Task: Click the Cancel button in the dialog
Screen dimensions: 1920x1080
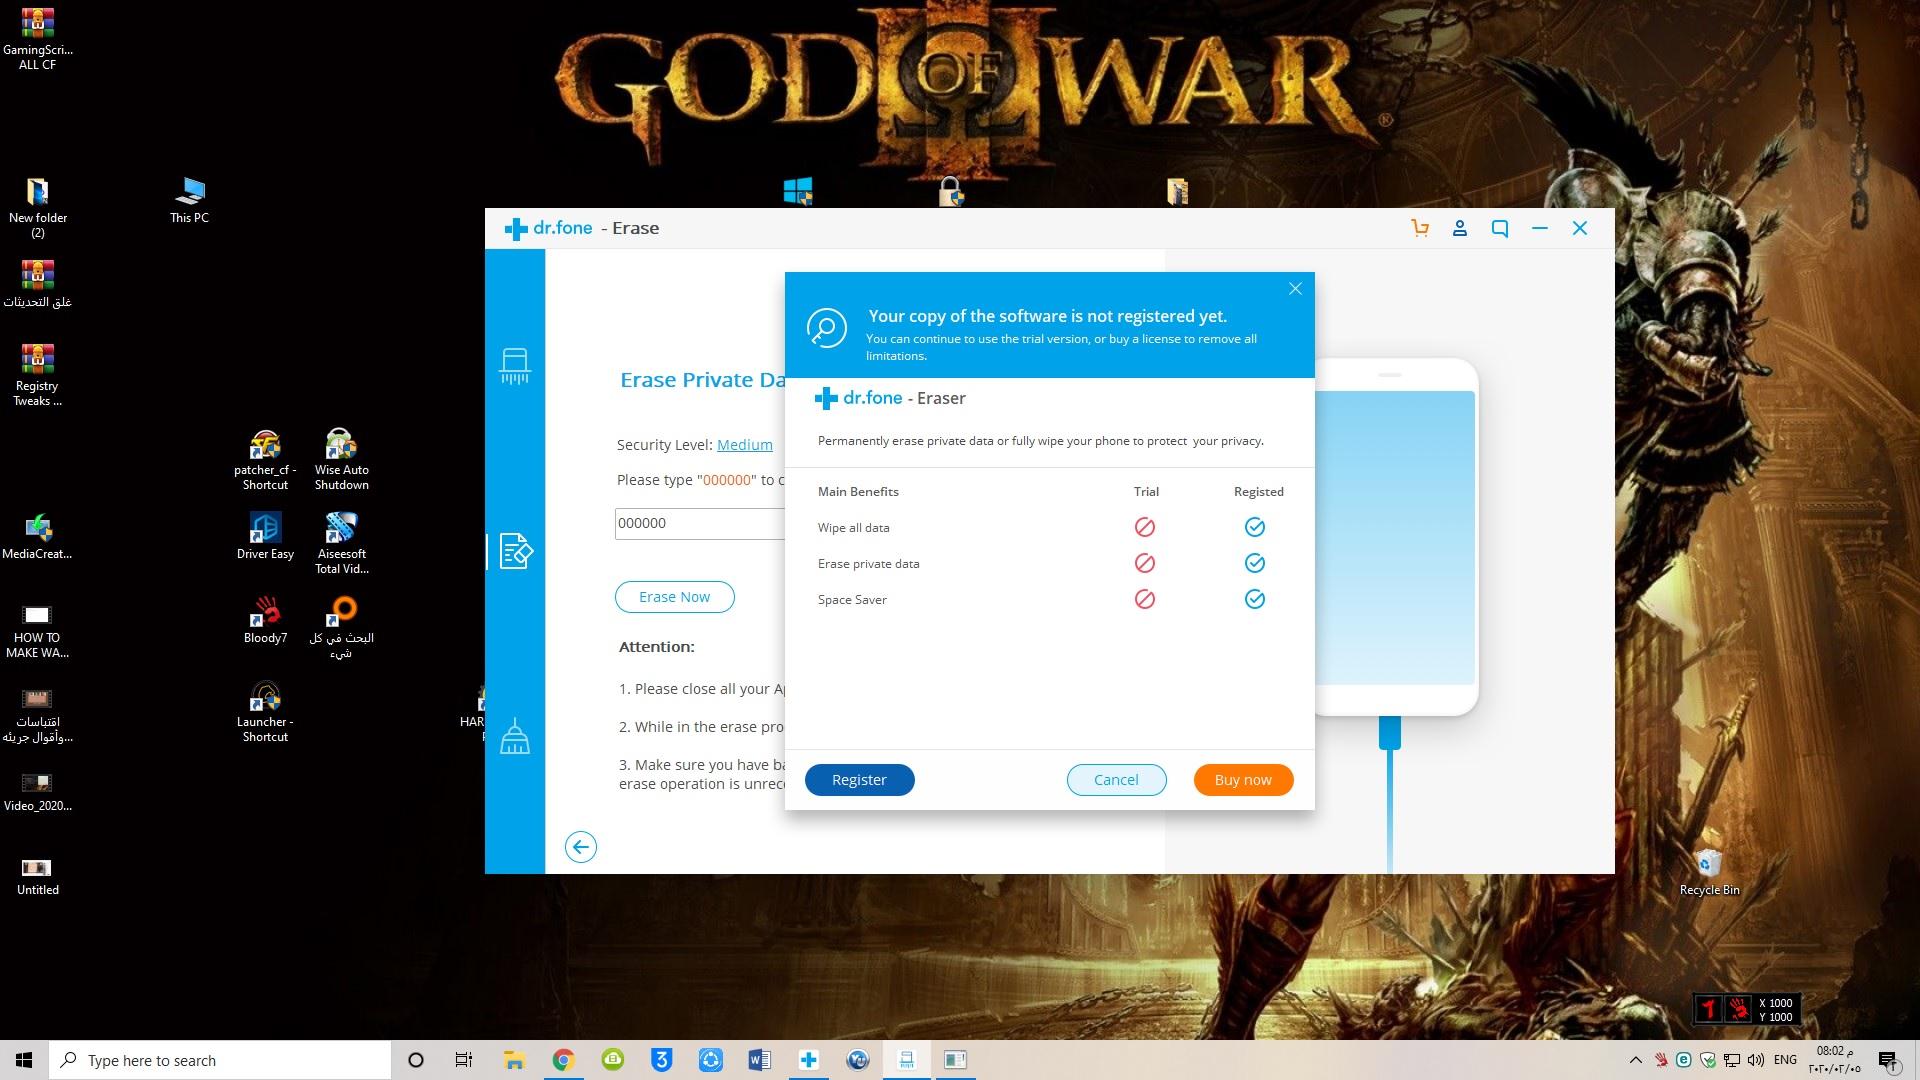Action: (x=1116, y=780)
